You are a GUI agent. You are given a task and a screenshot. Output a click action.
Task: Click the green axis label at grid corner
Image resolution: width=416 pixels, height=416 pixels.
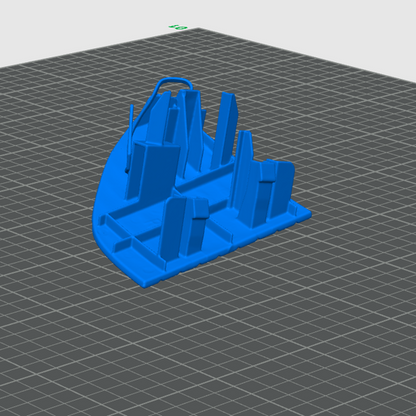click(178, 27)
